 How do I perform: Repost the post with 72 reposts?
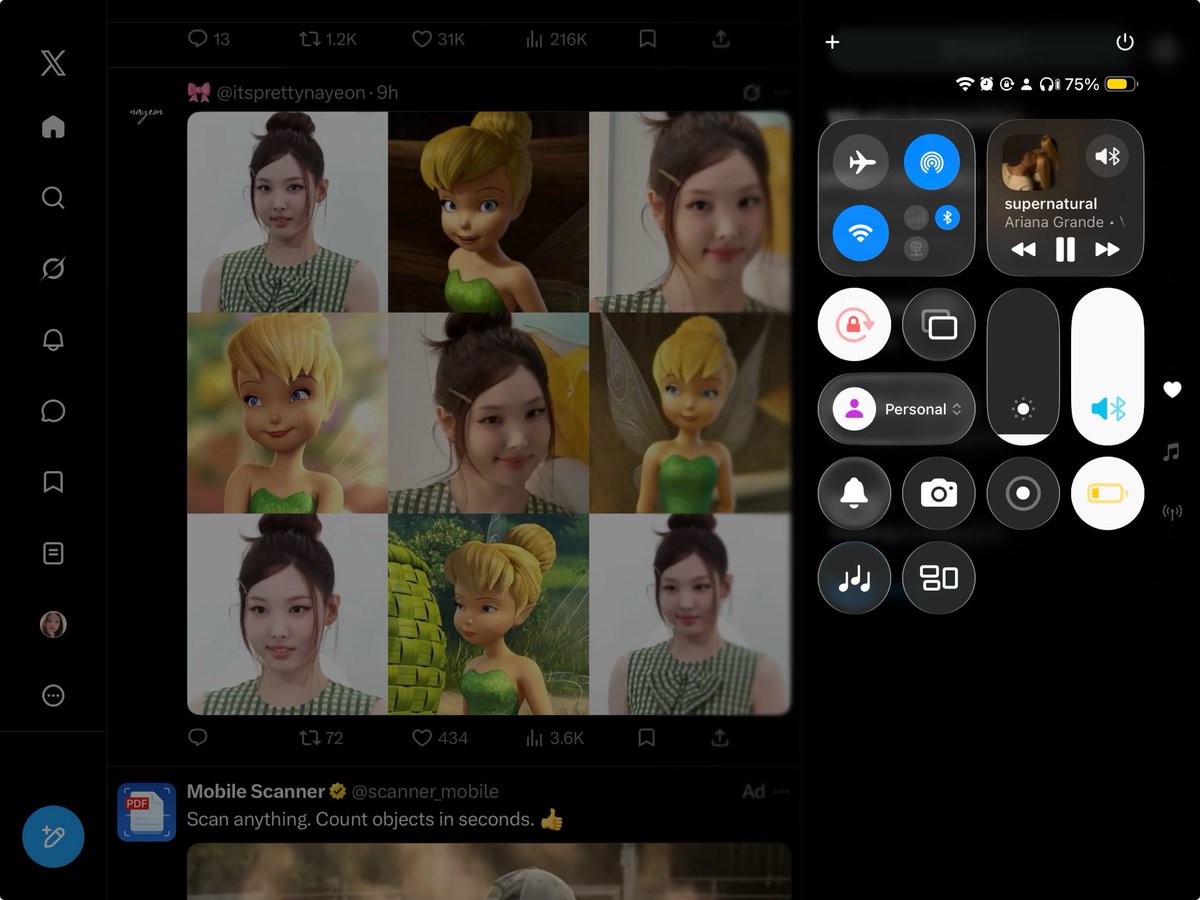[x=321, y=738]
